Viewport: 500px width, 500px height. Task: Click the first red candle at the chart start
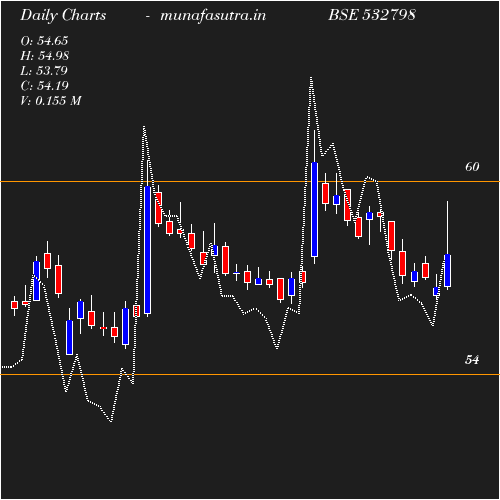coord(14,305)
